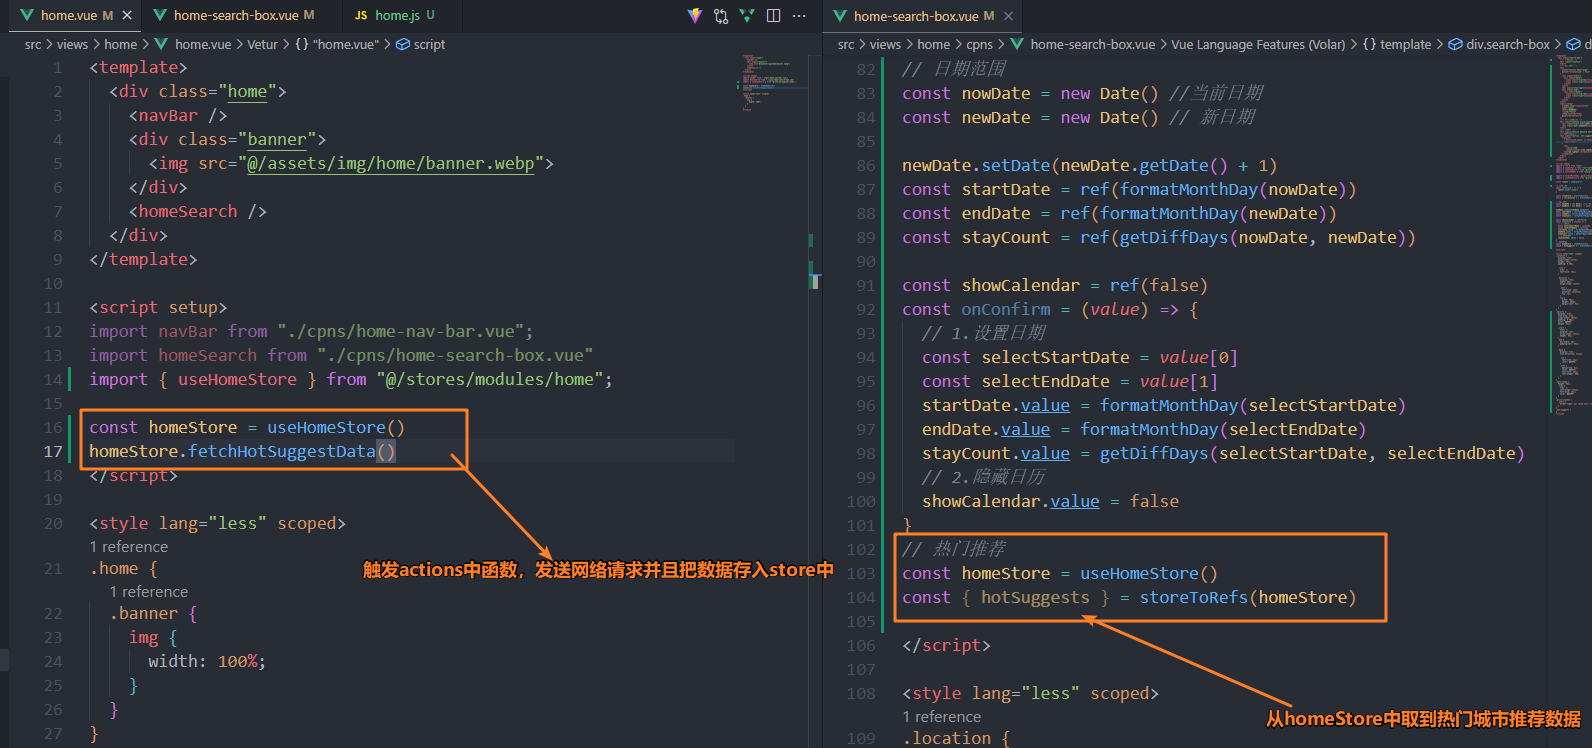
Task: Click 'showCalendar' declaration on line 91
Action: [x=1020, y=285]
